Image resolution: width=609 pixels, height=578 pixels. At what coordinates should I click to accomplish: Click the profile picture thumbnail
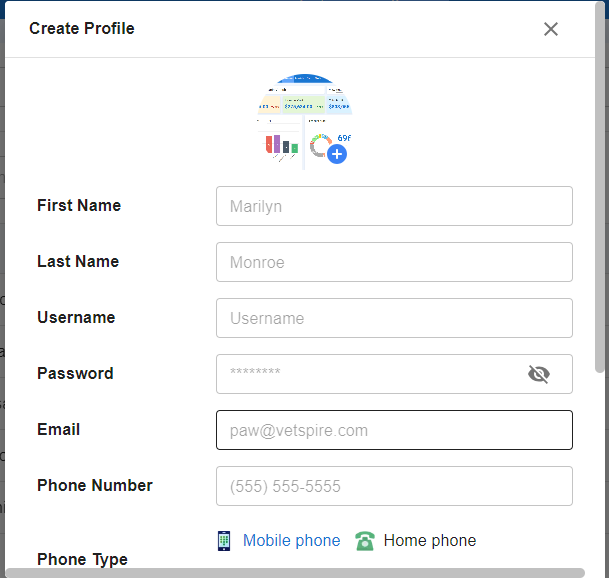click(x=304, y=122)
